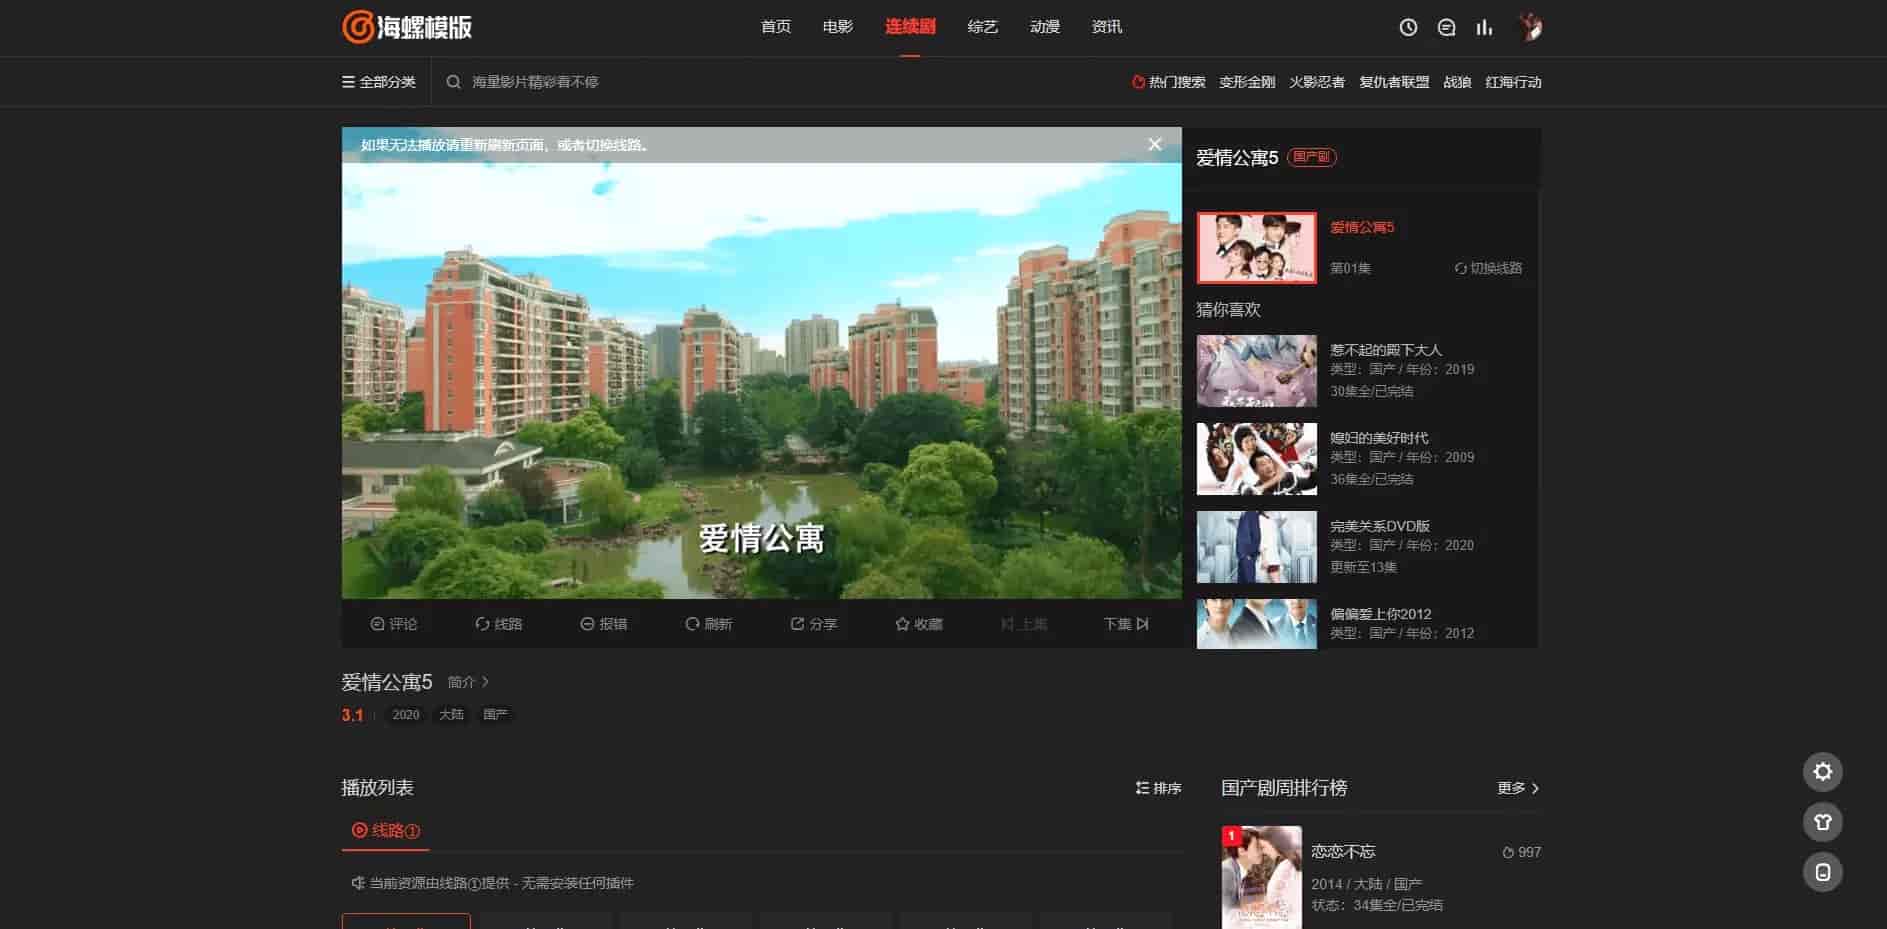Dismiss the playback notice banner
Screen dimensions: 1887x929
(1154, 145)
